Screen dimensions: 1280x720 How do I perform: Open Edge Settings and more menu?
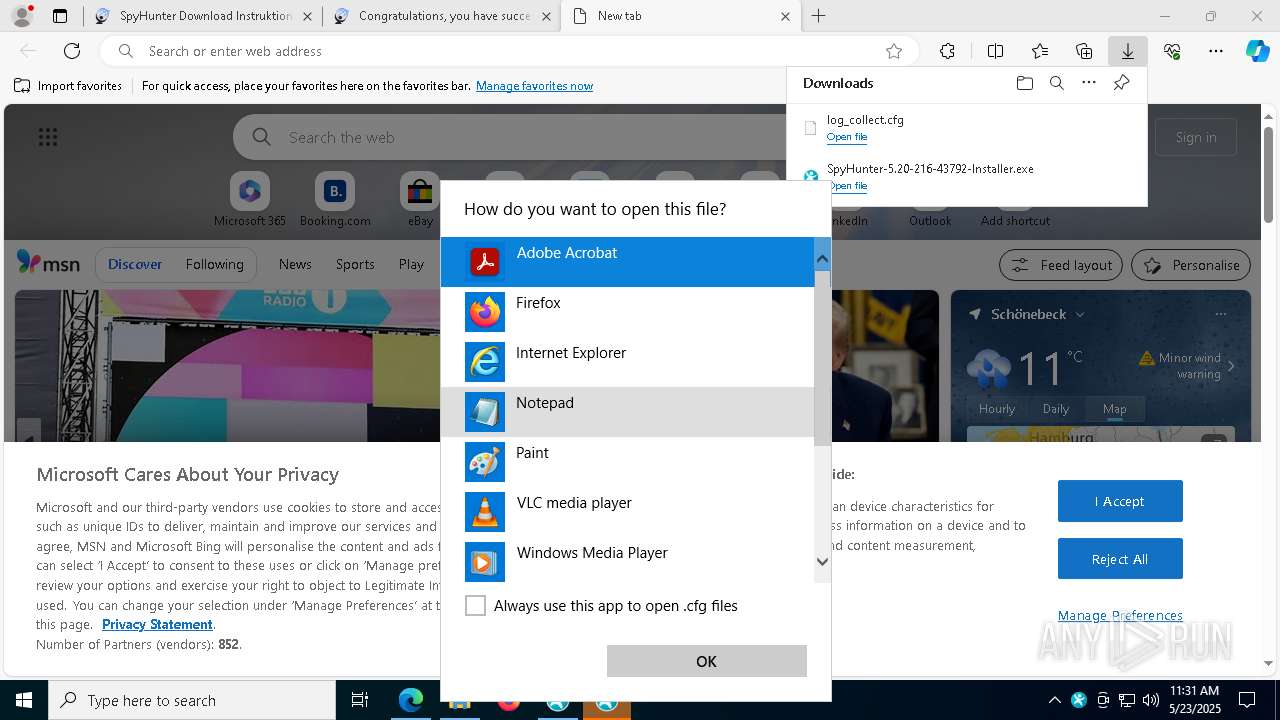1216,51
